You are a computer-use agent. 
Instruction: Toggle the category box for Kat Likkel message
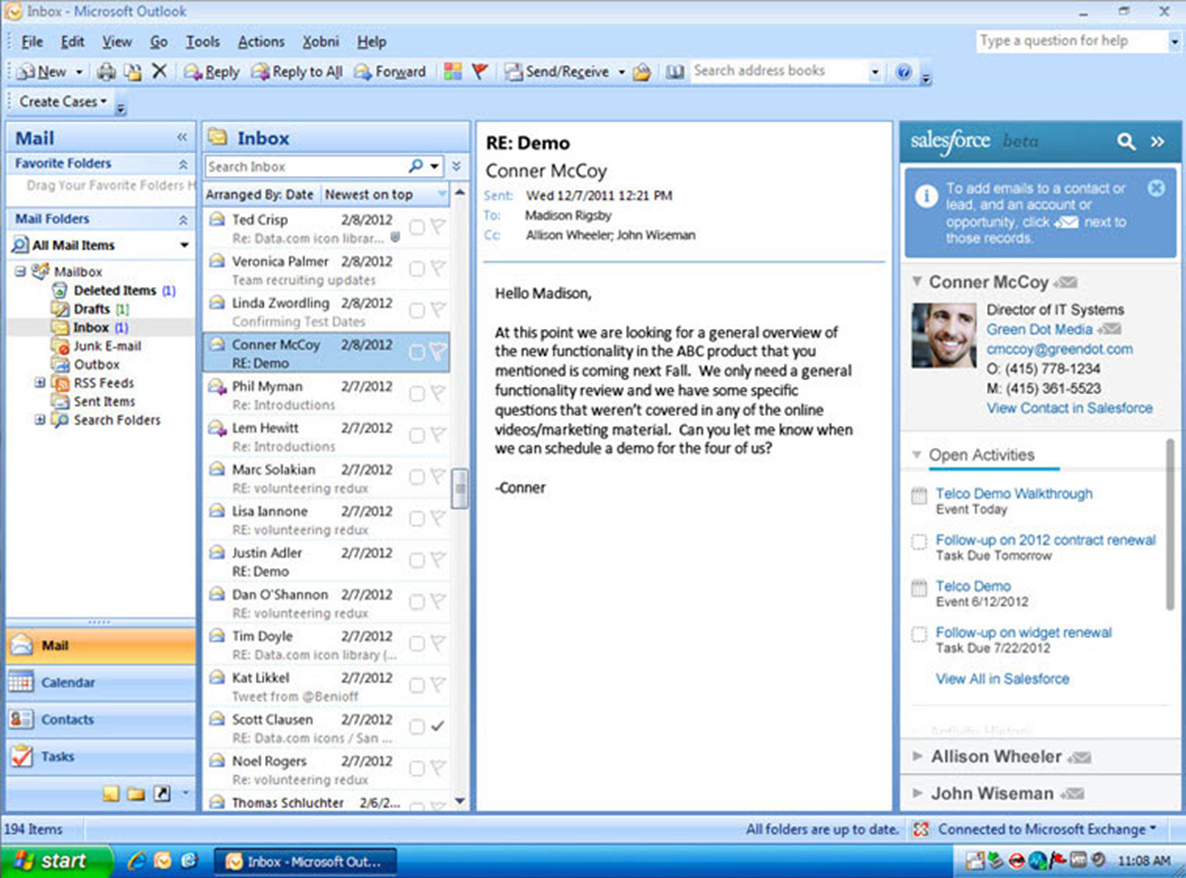417,684
